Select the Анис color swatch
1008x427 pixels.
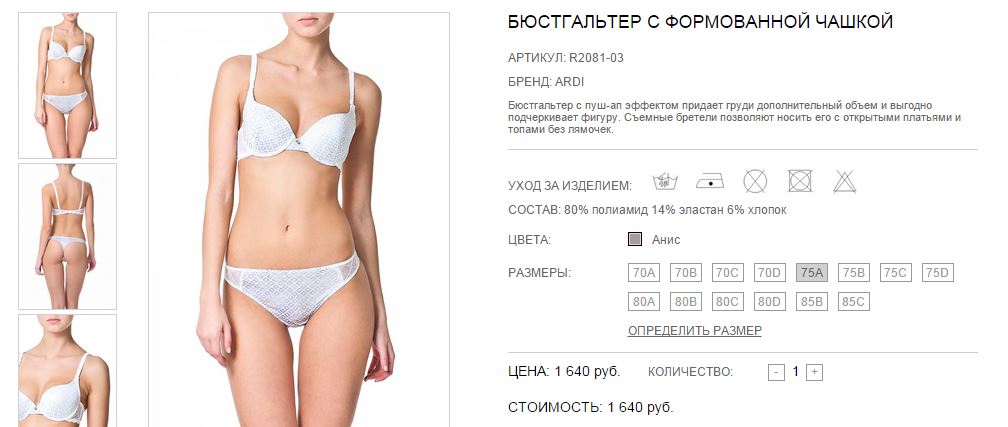635,240
